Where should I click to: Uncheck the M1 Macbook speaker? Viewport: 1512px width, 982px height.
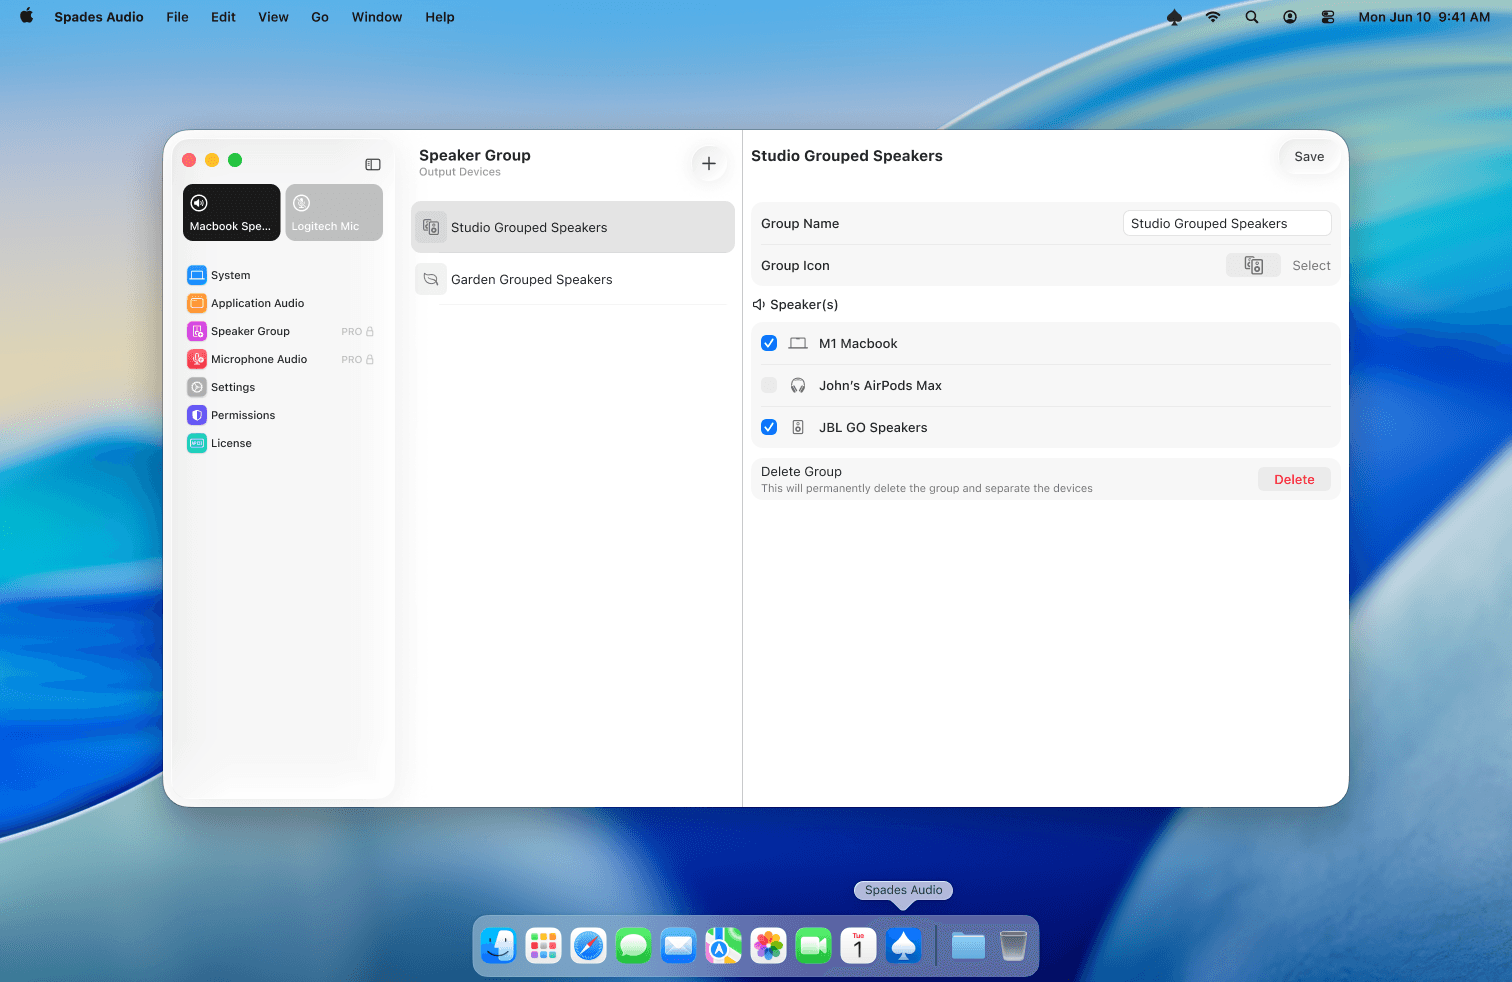tap(769, 343)
